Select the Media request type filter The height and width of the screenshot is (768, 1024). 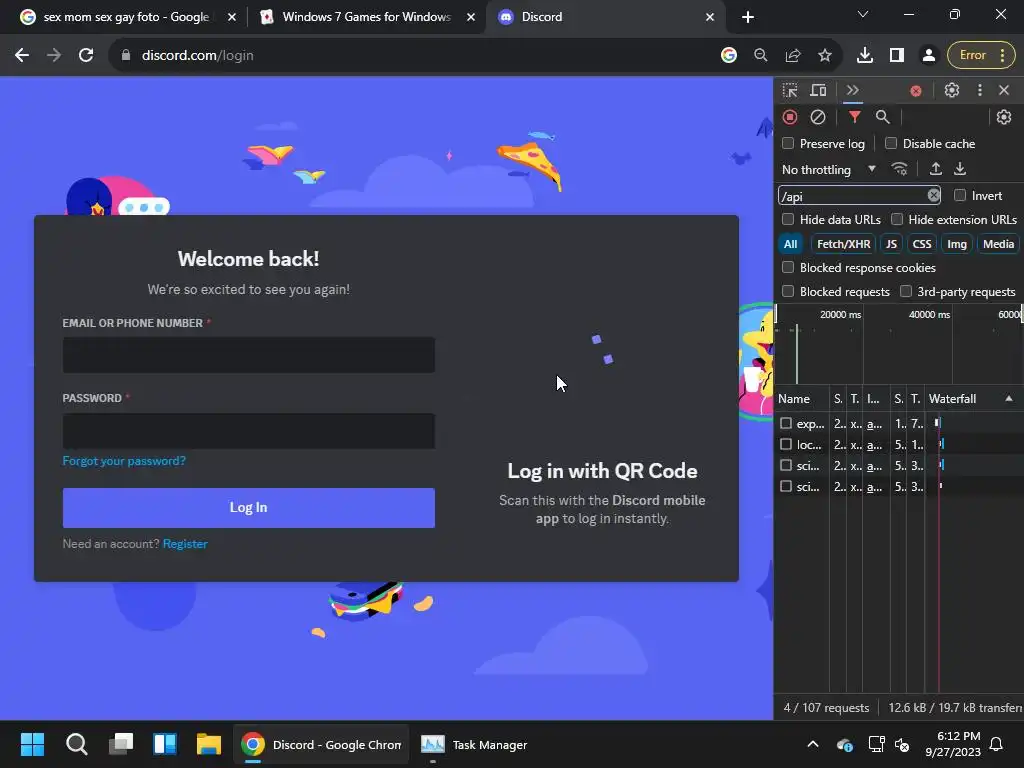998,244
